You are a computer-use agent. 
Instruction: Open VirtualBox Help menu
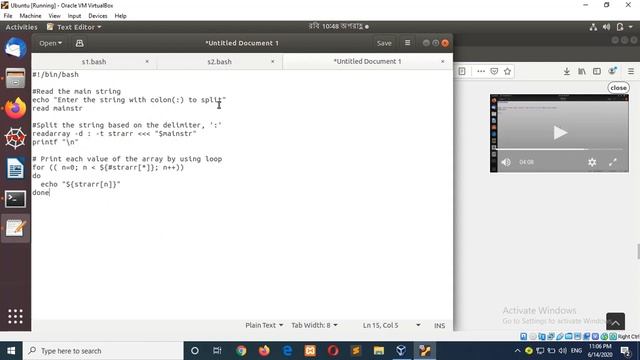point(120,16)
